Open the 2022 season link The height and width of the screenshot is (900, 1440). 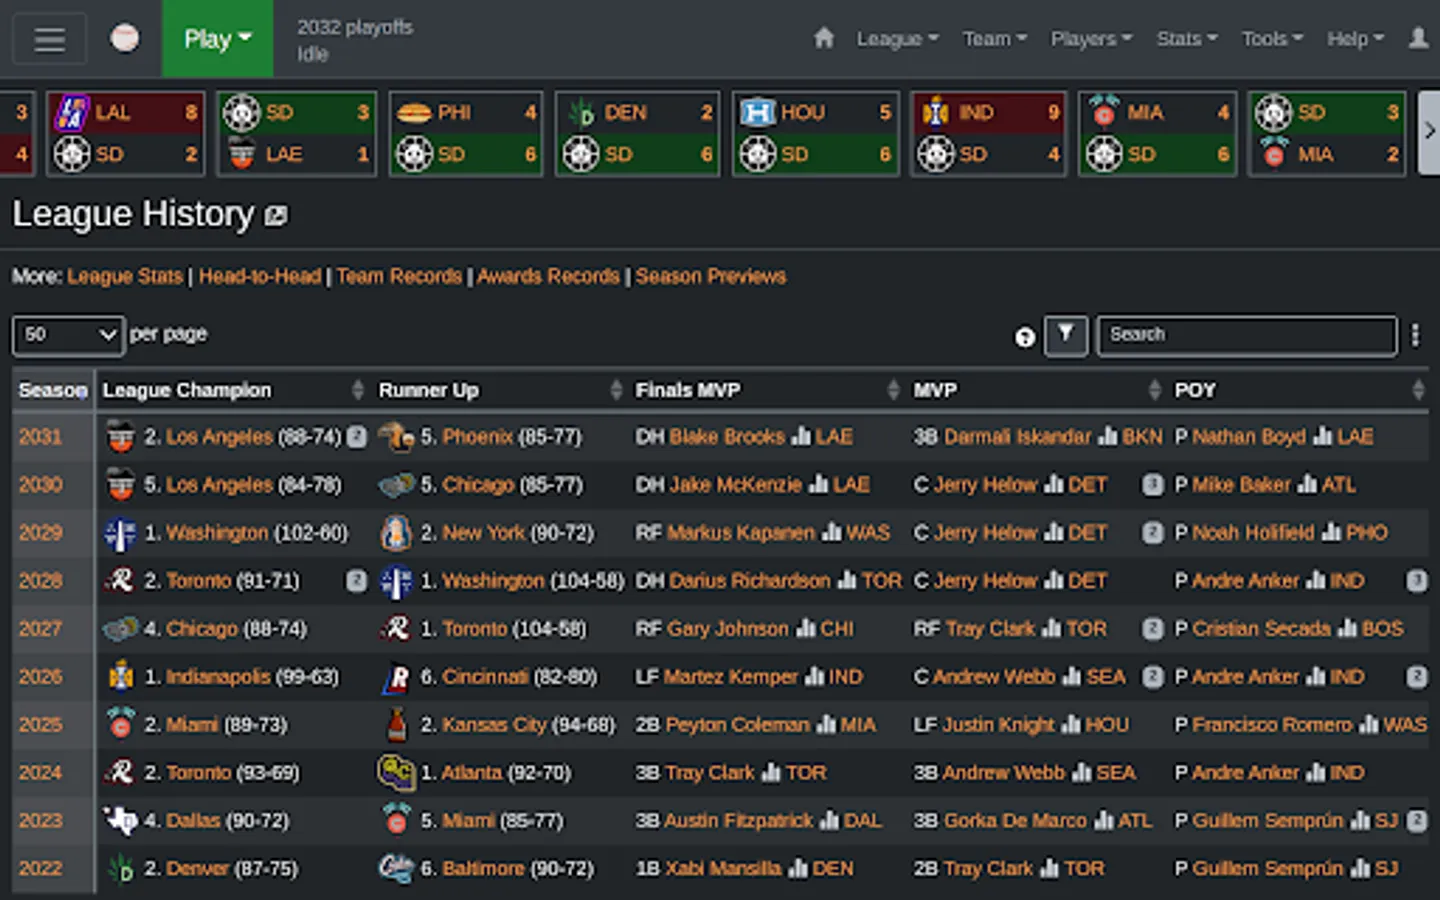click(x=40, y=869)
